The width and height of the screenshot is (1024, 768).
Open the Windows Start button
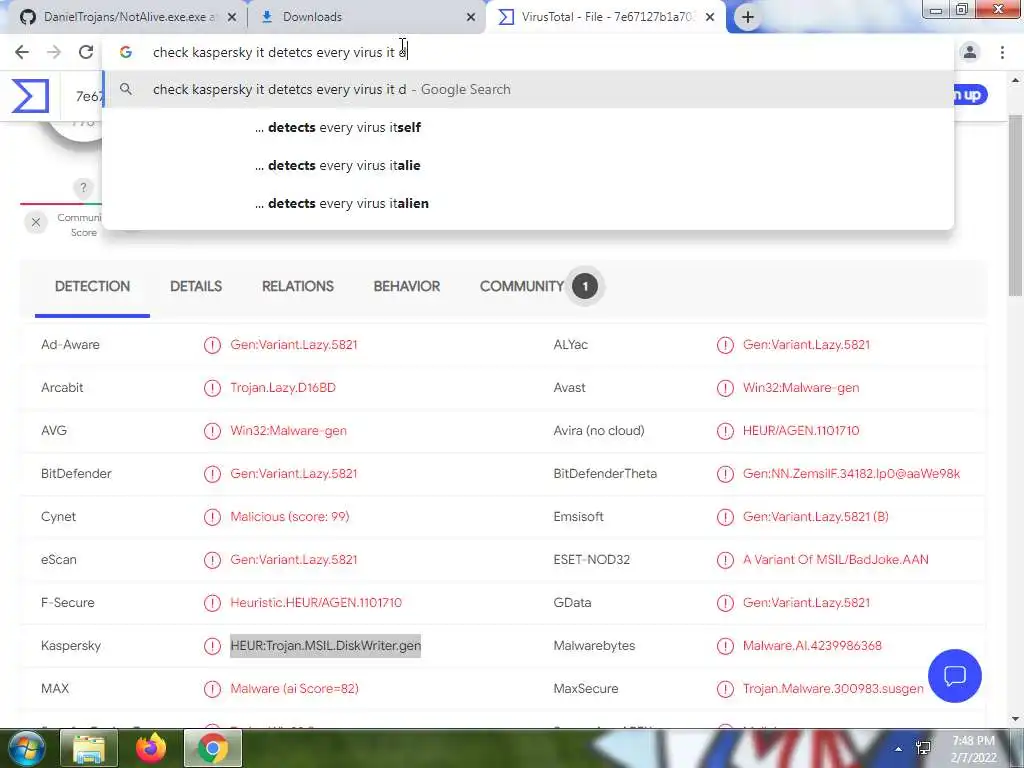point(26,748)
